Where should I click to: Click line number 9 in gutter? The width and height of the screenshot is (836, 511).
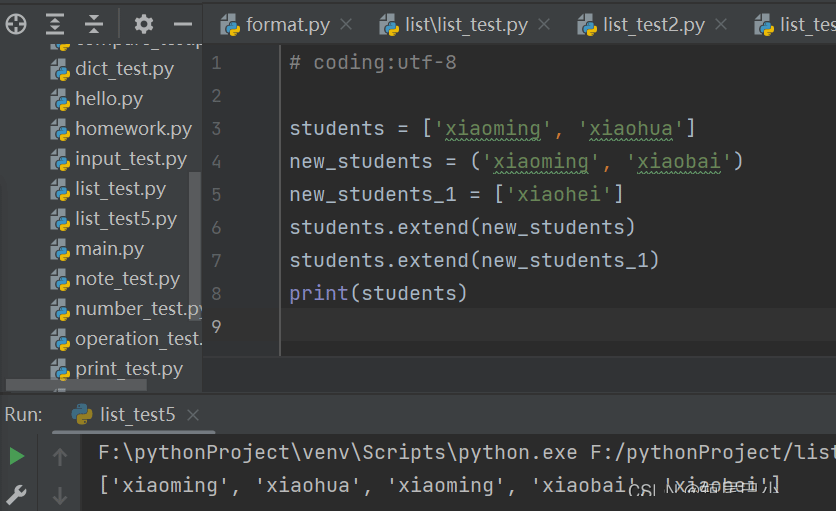click(x=216, y=326)
